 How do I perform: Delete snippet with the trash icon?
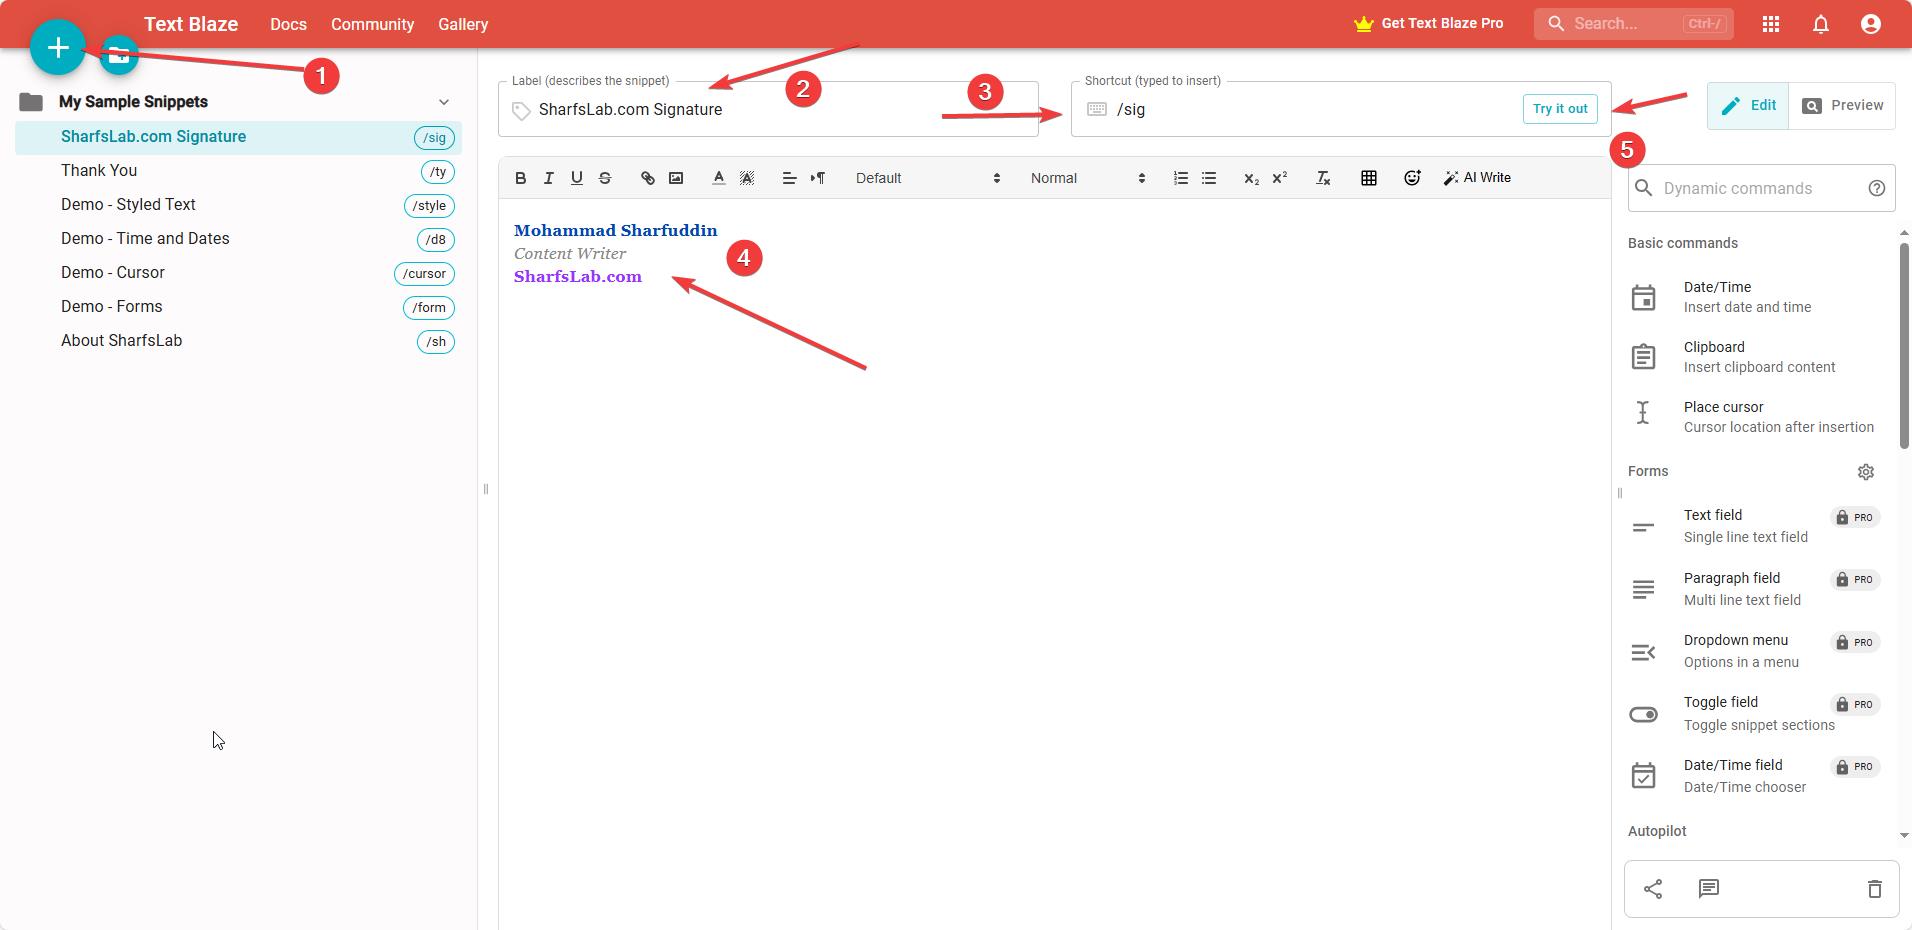[1875, 889]
